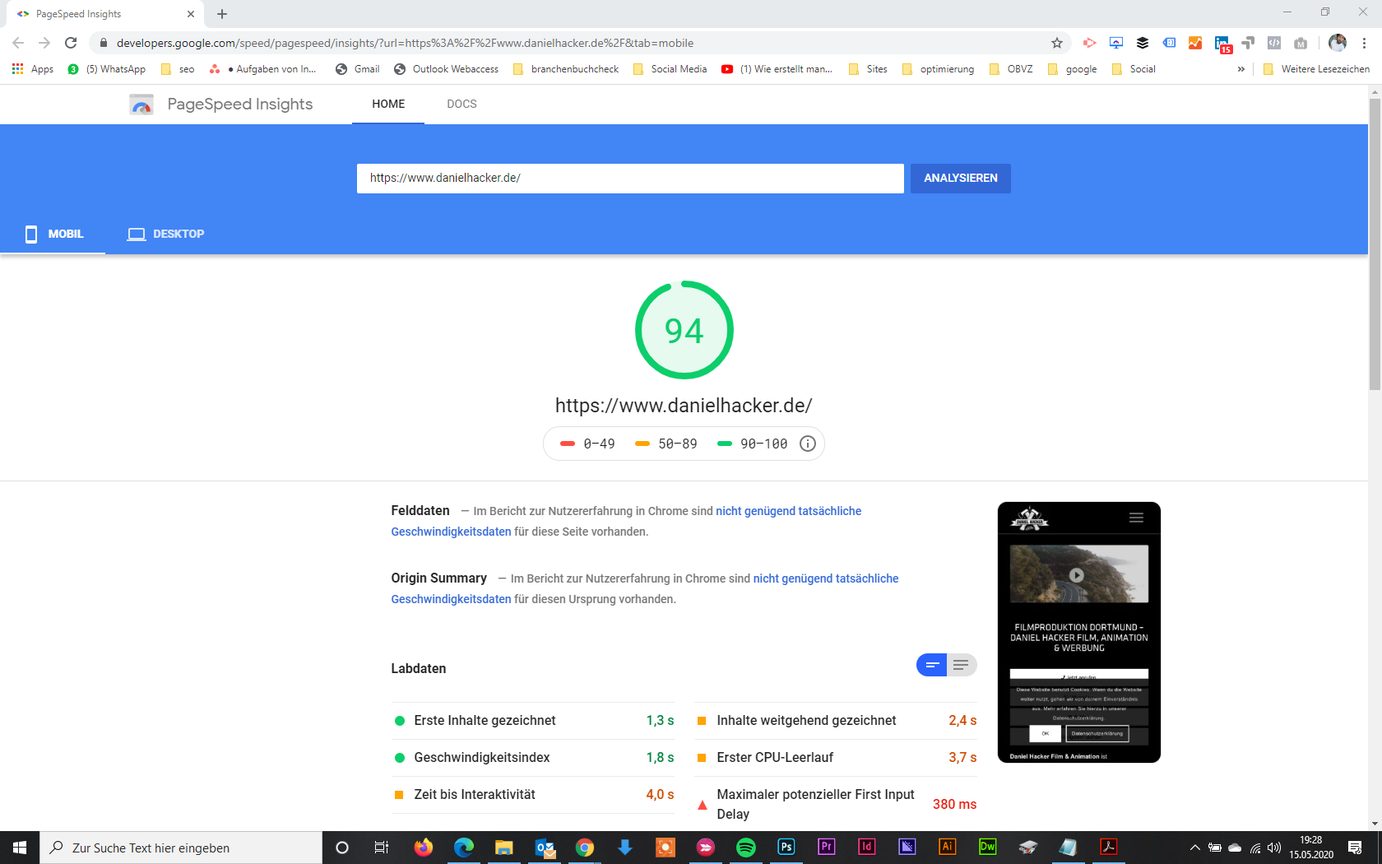
Task: Open the OBVZ bookmark folder
Action: (x=1013, y=69)
